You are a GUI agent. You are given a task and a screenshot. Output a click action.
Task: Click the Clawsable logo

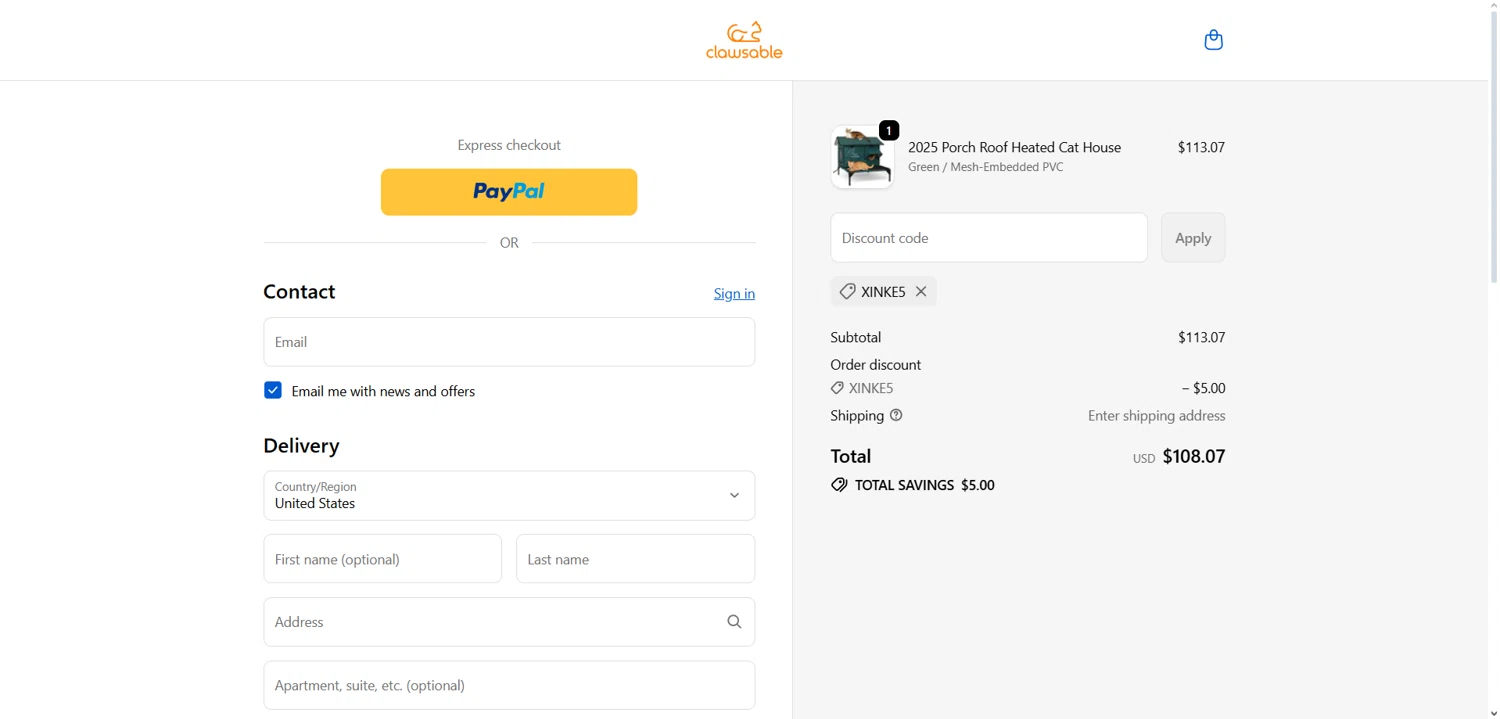pos(744,40)
